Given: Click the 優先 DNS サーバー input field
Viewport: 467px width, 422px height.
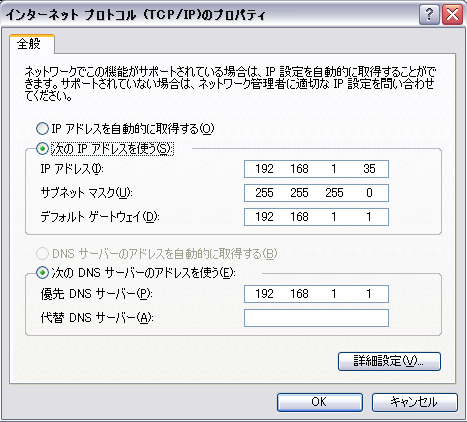Looking at the screenshot, I should coord(316,294).
